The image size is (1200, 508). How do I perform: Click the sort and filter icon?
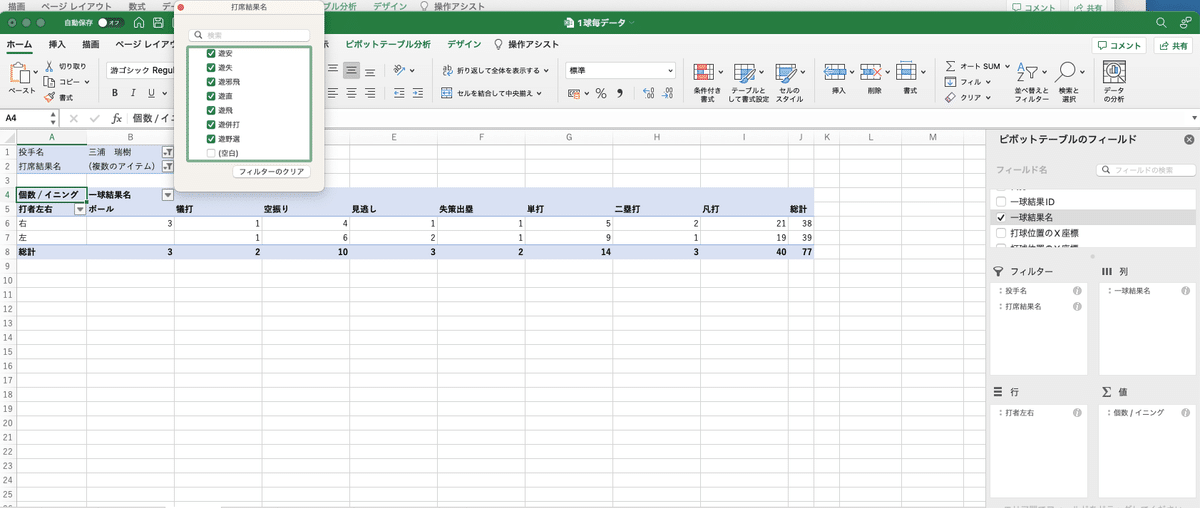(1026, 72)
